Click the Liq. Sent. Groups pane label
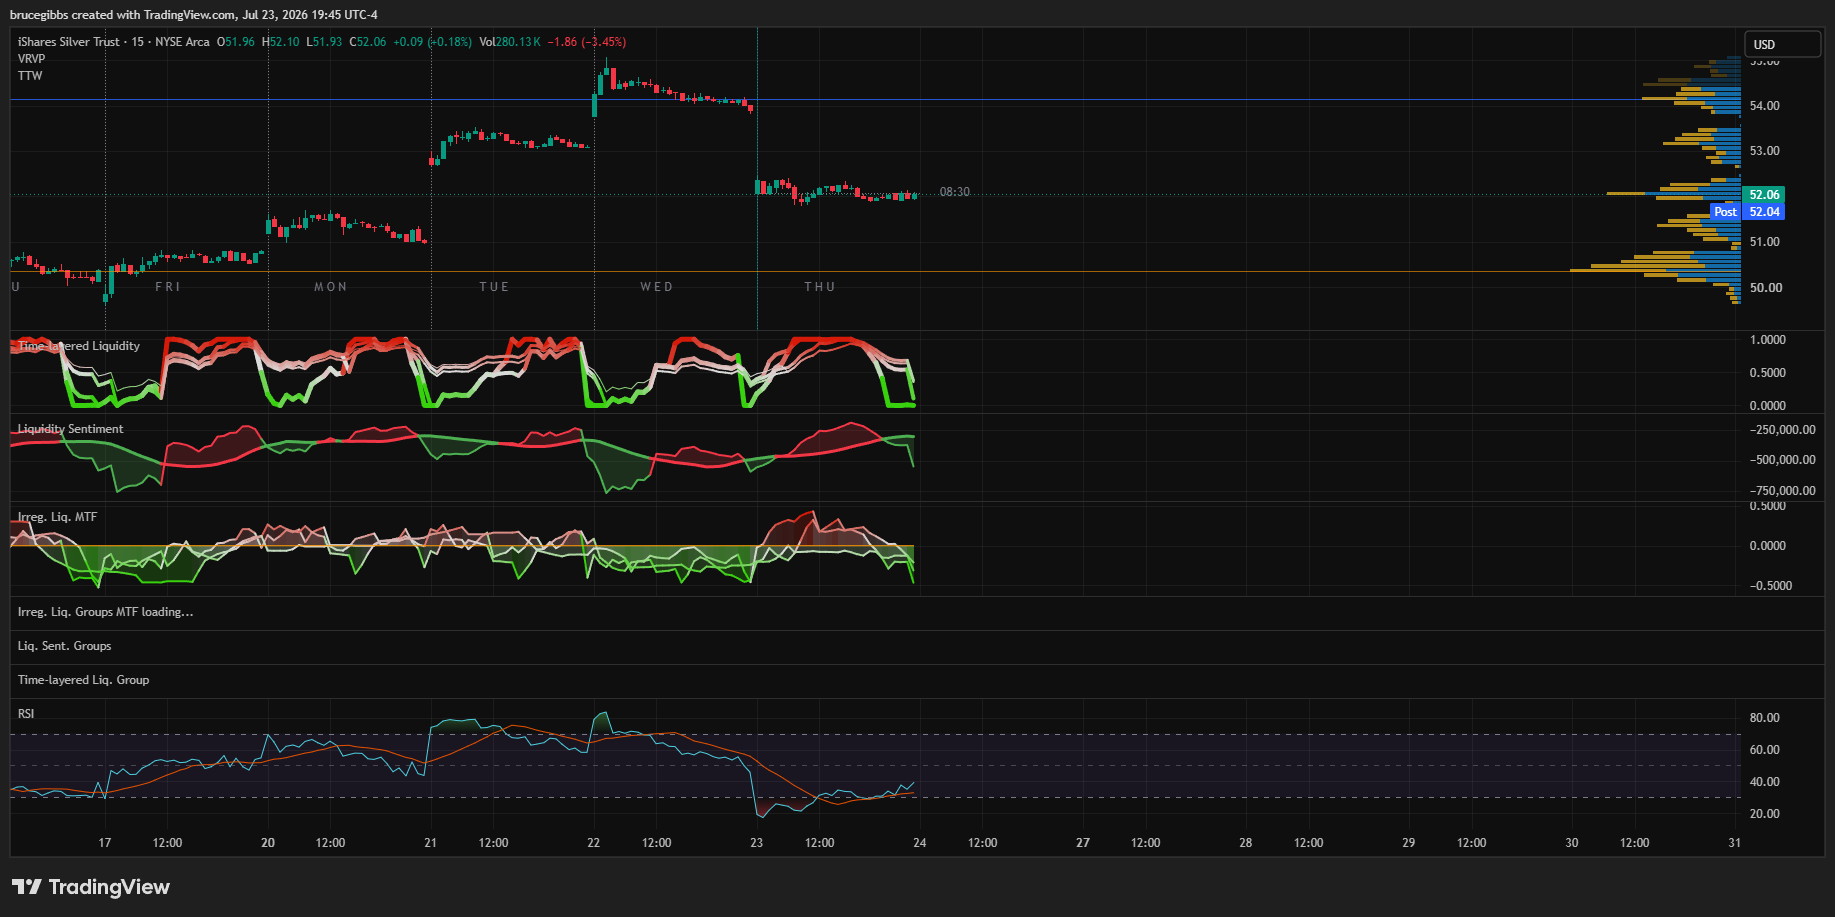Viewport: 1835px width, 917px height. [x=64, y=646]
